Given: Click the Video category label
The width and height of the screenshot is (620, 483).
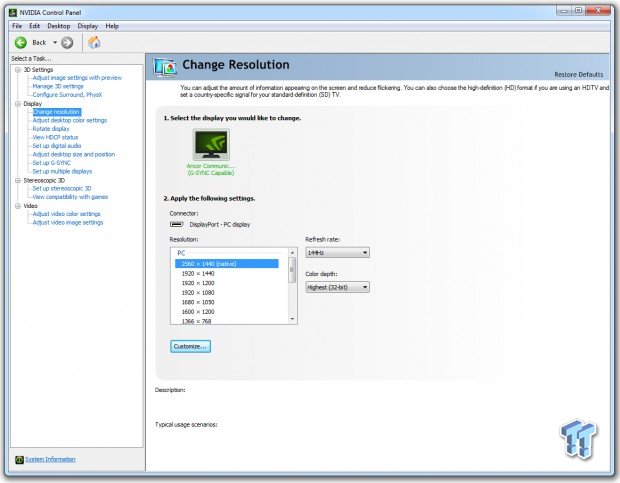Looking at the screenshot, I should coord(30,206).
